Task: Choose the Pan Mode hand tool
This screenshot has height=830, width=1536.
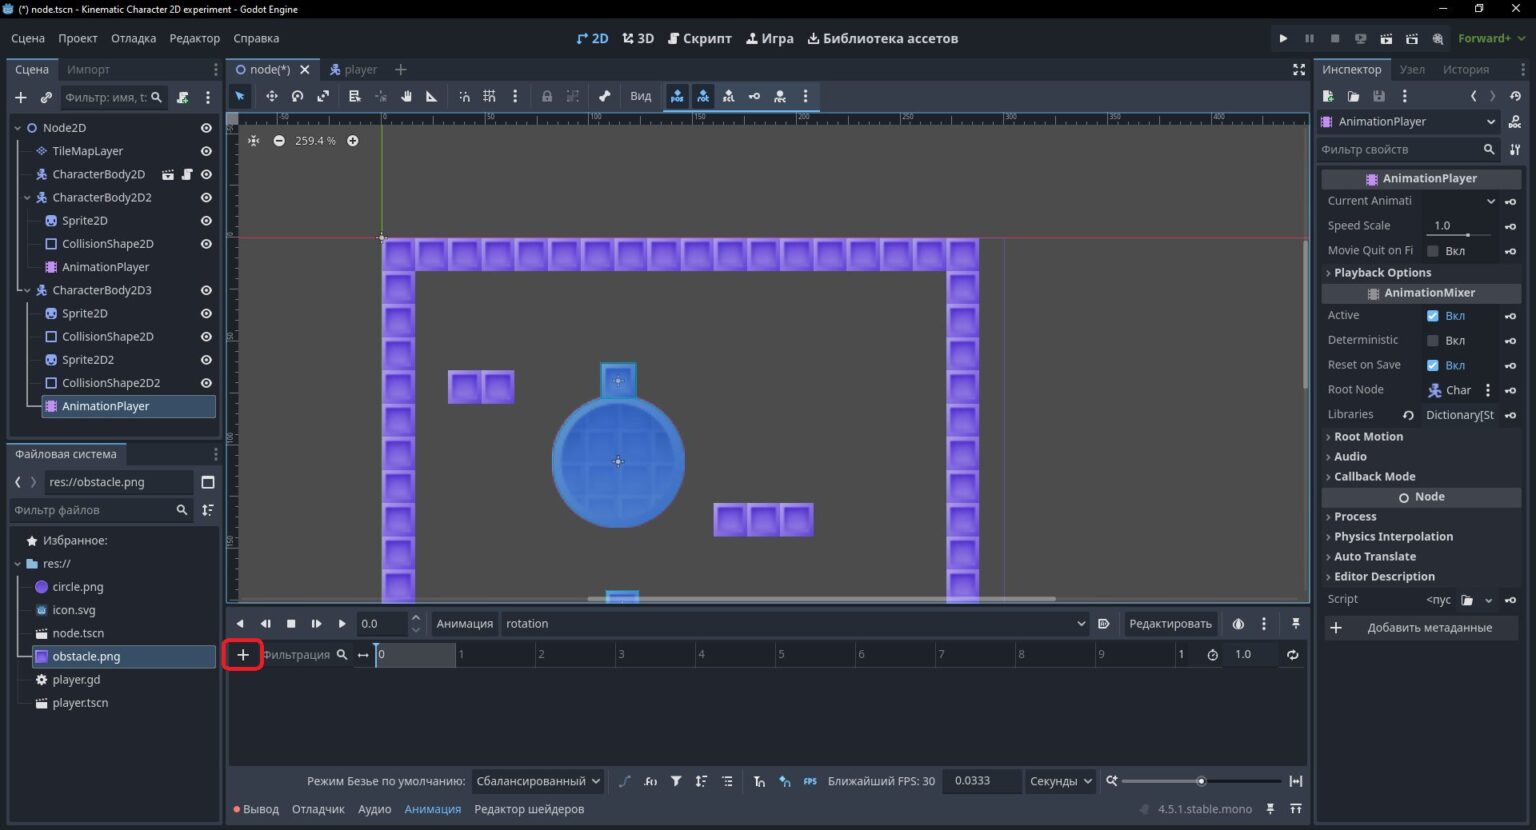Action: pyautogui.click(x=406, y=96)
